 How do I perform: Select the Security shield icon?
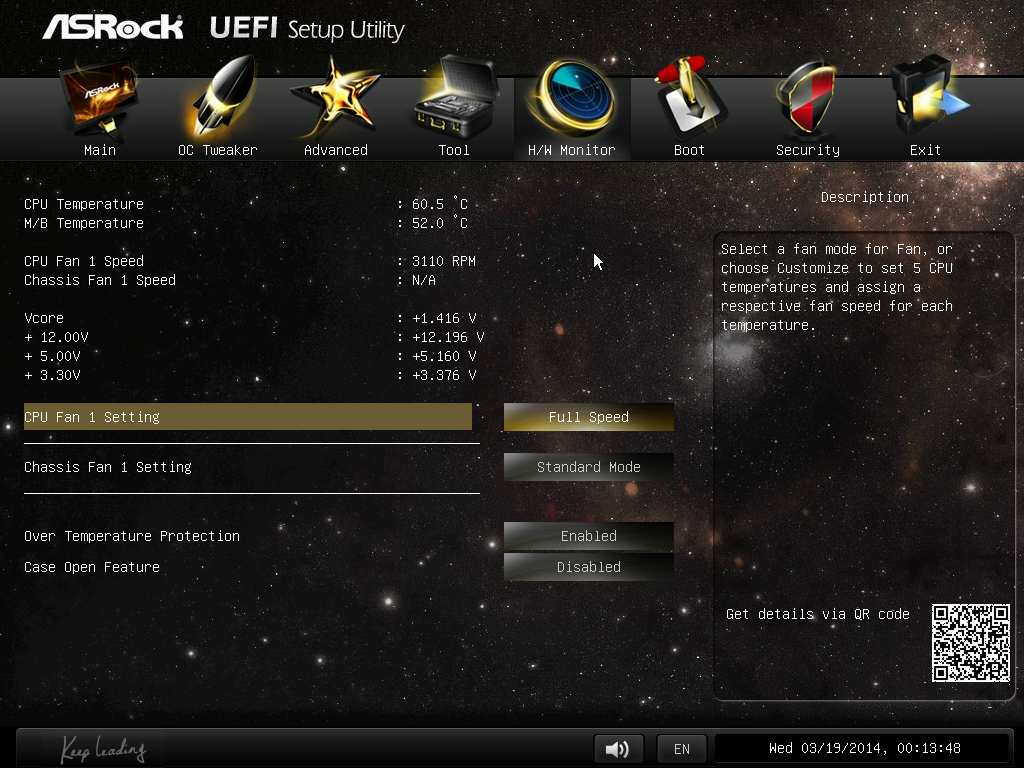[807, 98]
